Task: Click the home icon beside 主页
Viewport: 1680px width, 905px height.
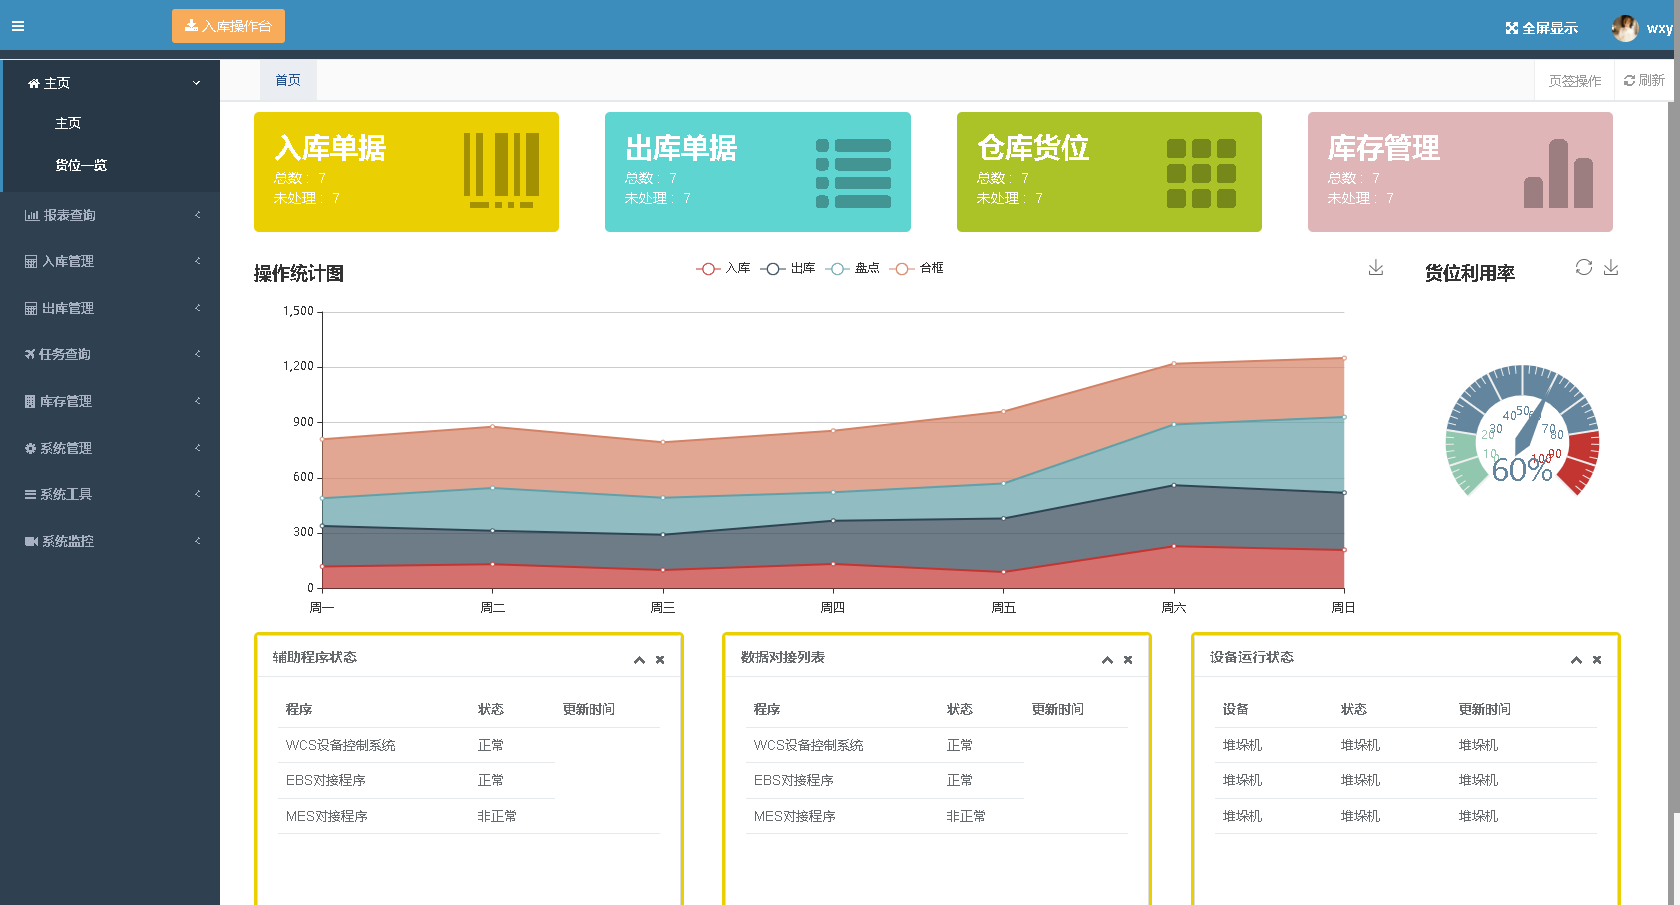Action: tap(34, 83)
